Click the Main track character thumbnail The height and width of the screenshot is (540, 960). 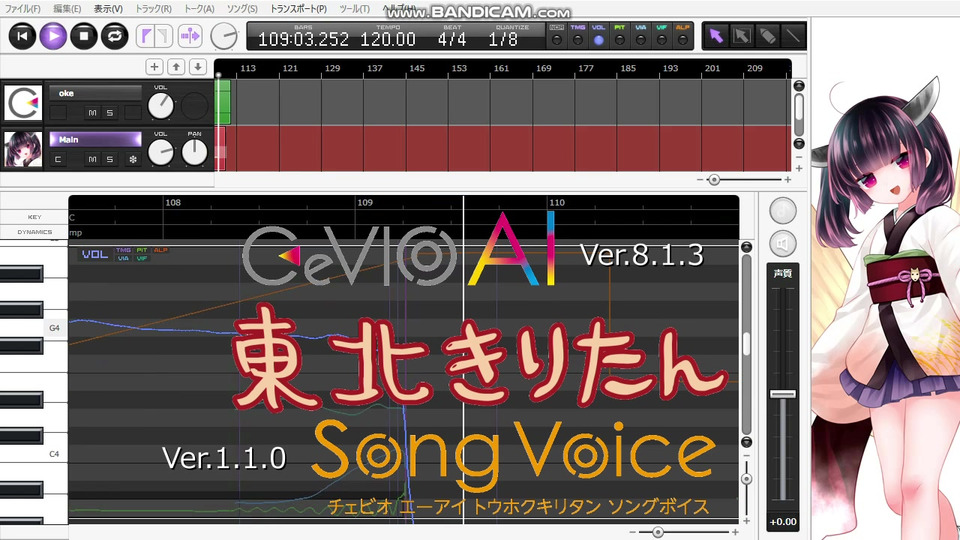[23, 149]
